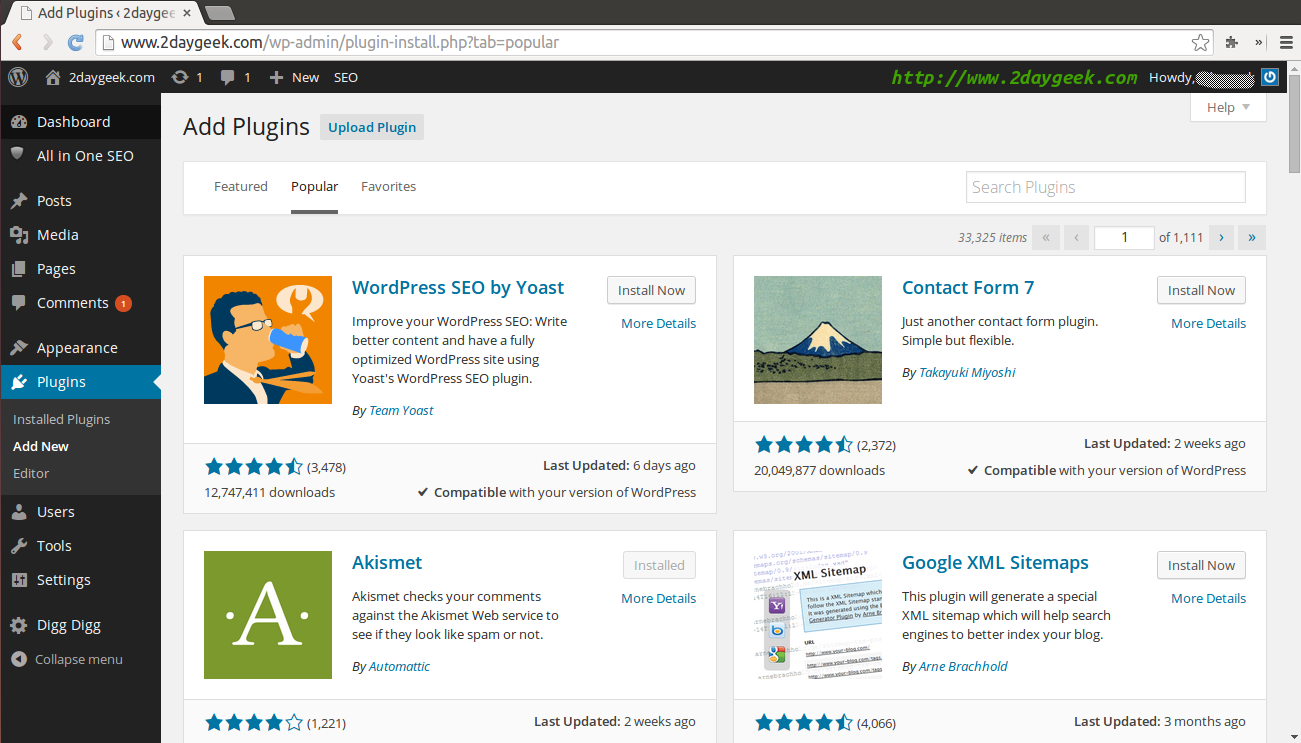Click the Tools wrench icon

pyautogui.click(x=19, y=546)
